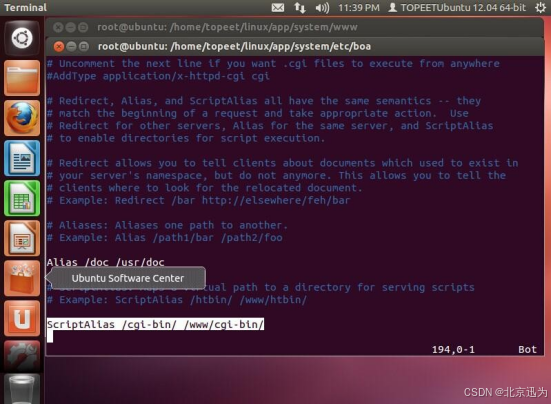Click the 'Redirect for other servers' comment line
552x404 pixels.
point(270,126)
